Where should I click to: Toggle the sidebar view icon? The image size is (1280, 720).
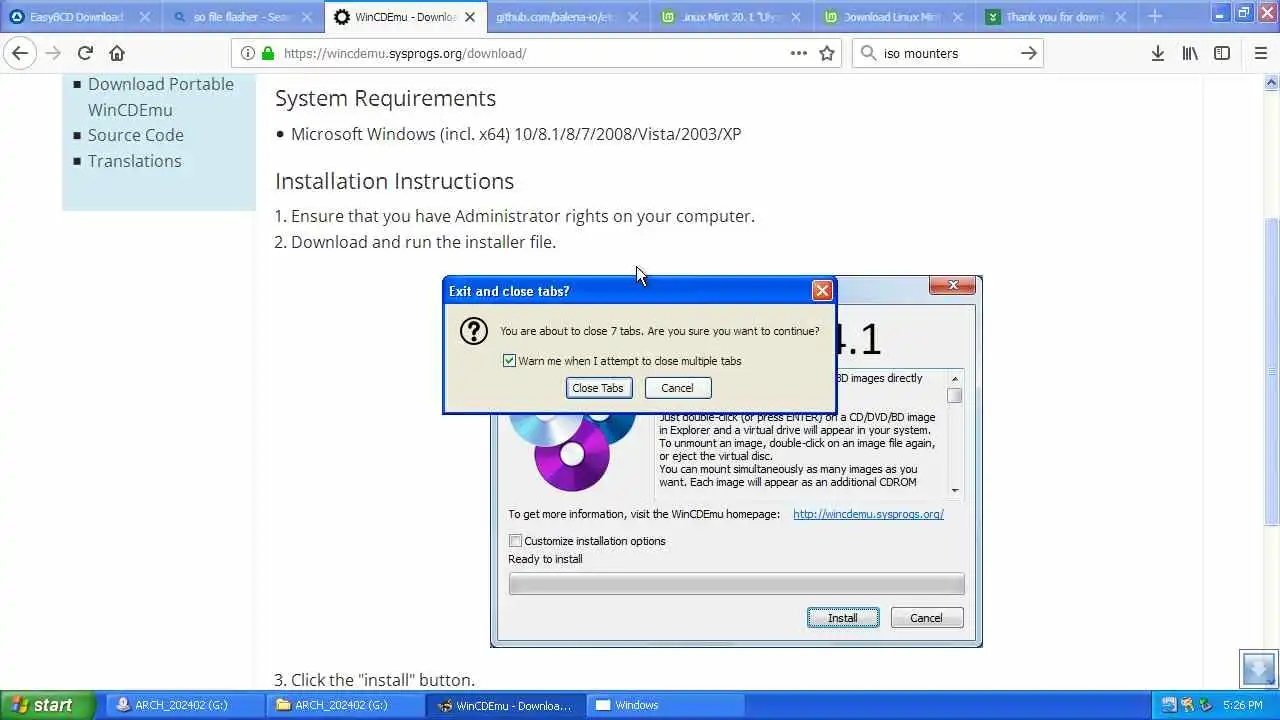[x=1222, y=53]
